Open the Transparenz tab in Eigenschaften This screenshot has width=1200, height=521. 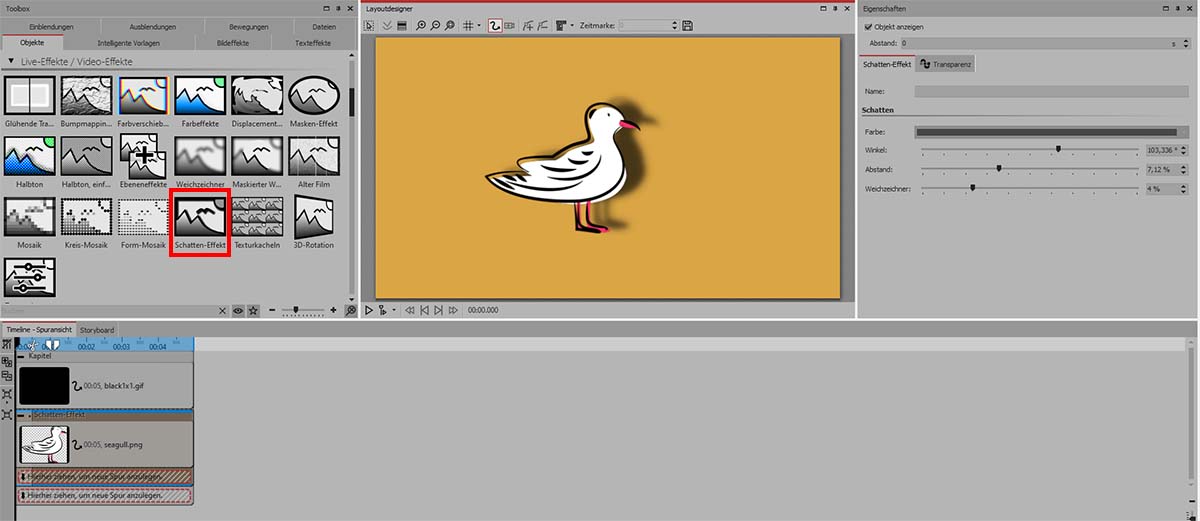click(x=945, y=64)
